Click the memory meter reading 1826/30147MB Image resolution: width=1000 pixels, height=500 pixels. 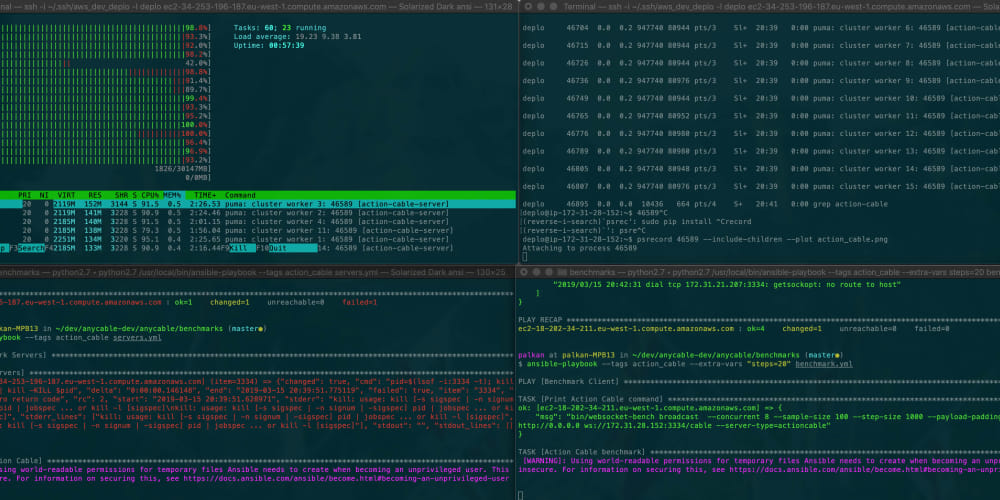(182, 169)
